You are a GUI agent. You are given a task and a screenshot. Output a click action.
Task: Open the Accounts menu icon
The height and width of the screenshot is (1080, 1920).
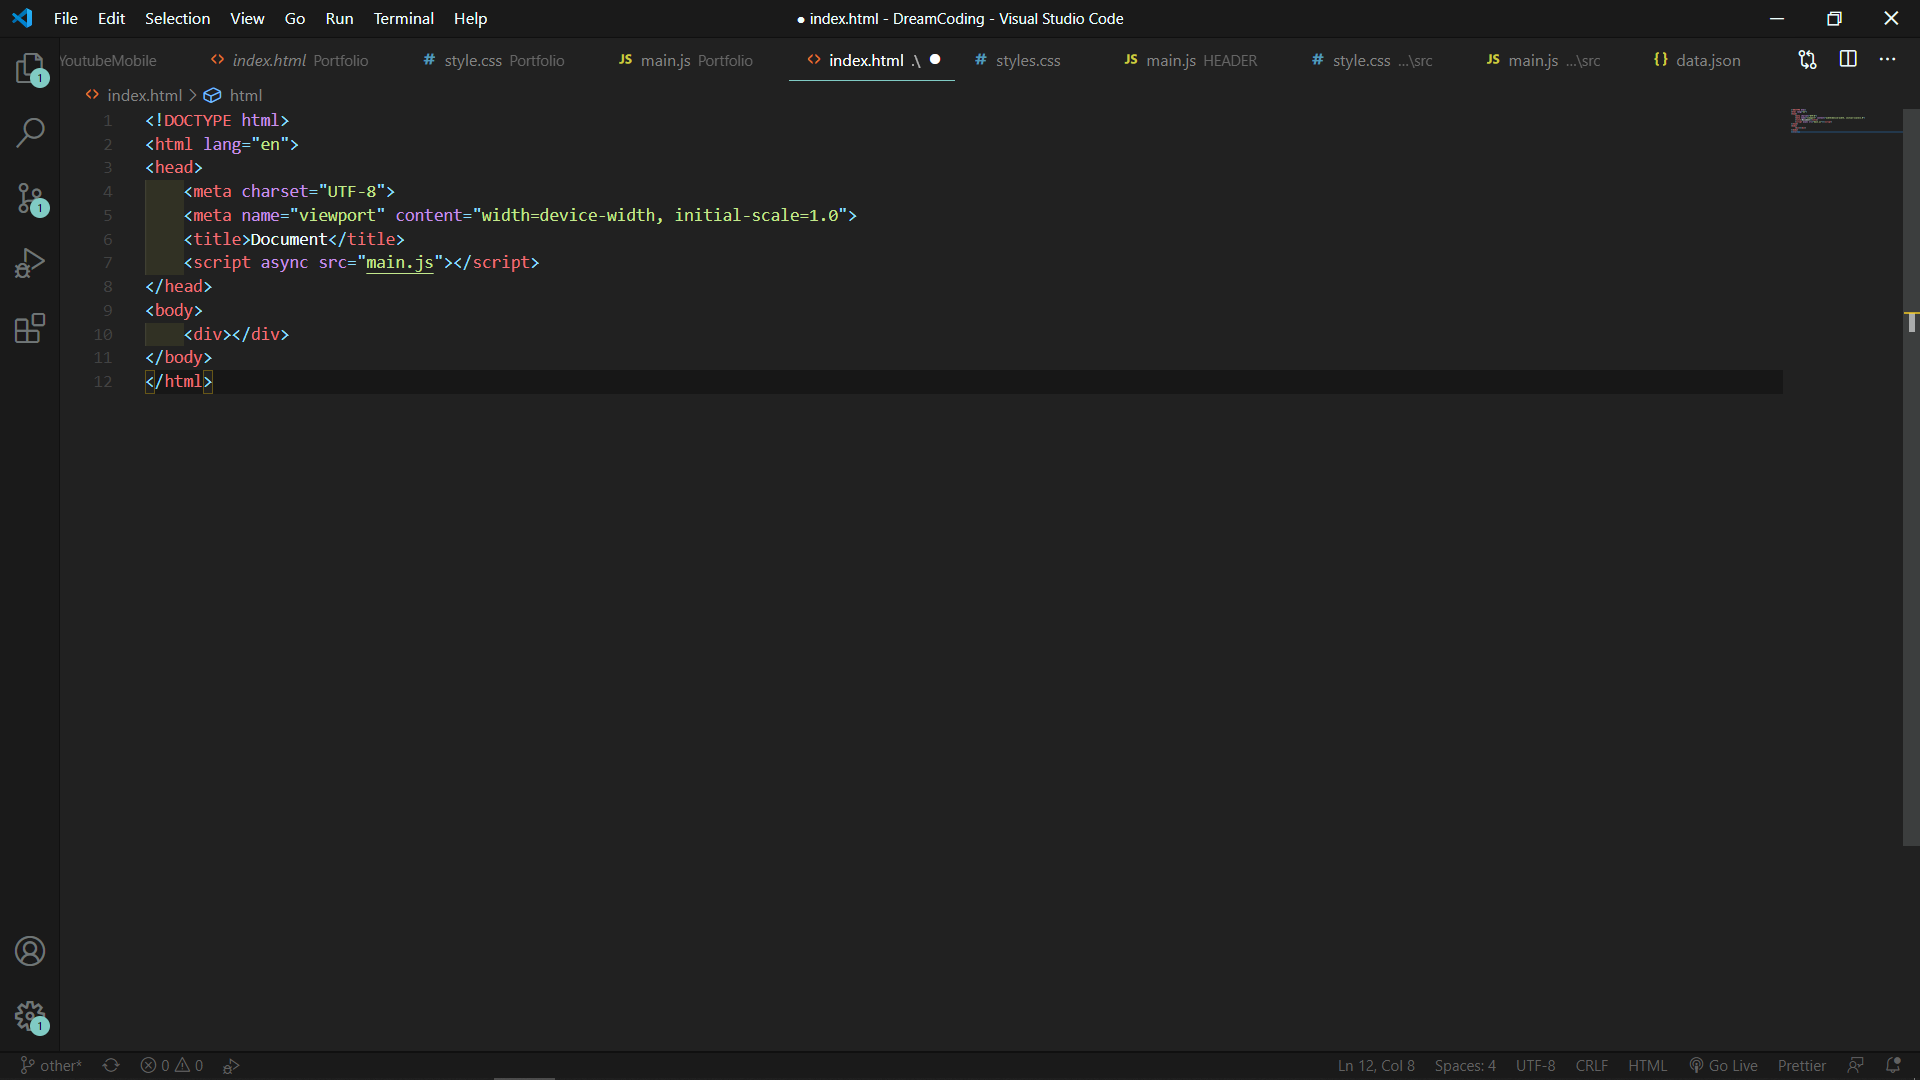30,951
